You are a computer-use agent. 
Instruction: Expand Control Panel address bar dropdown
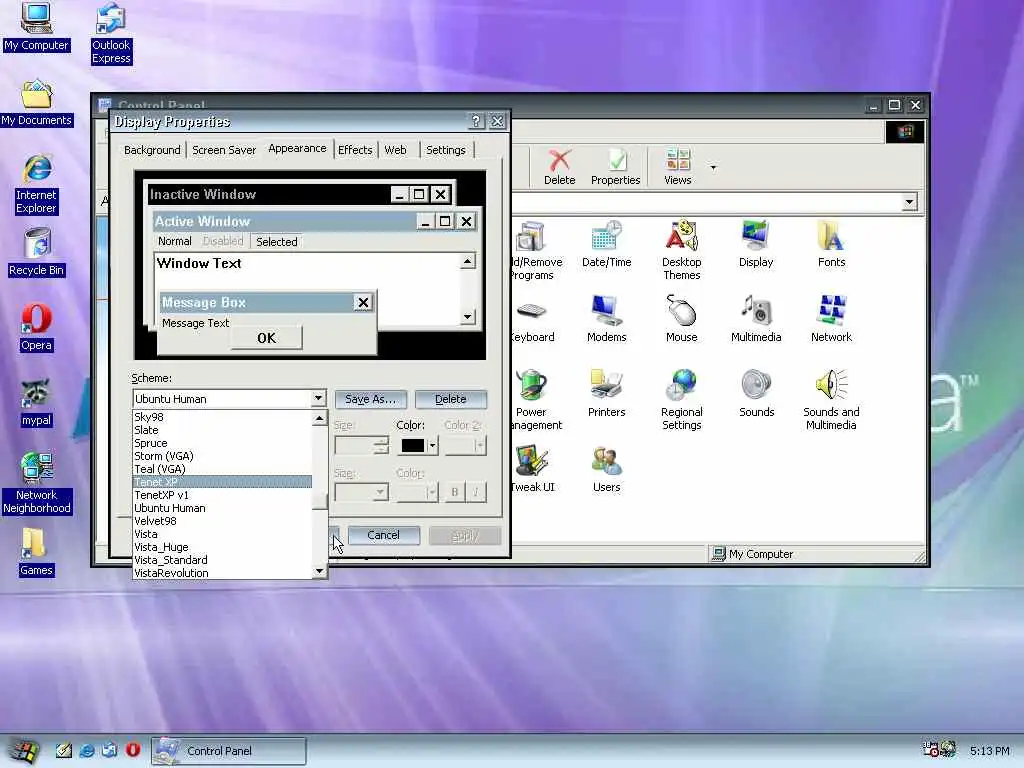(909, 202)
